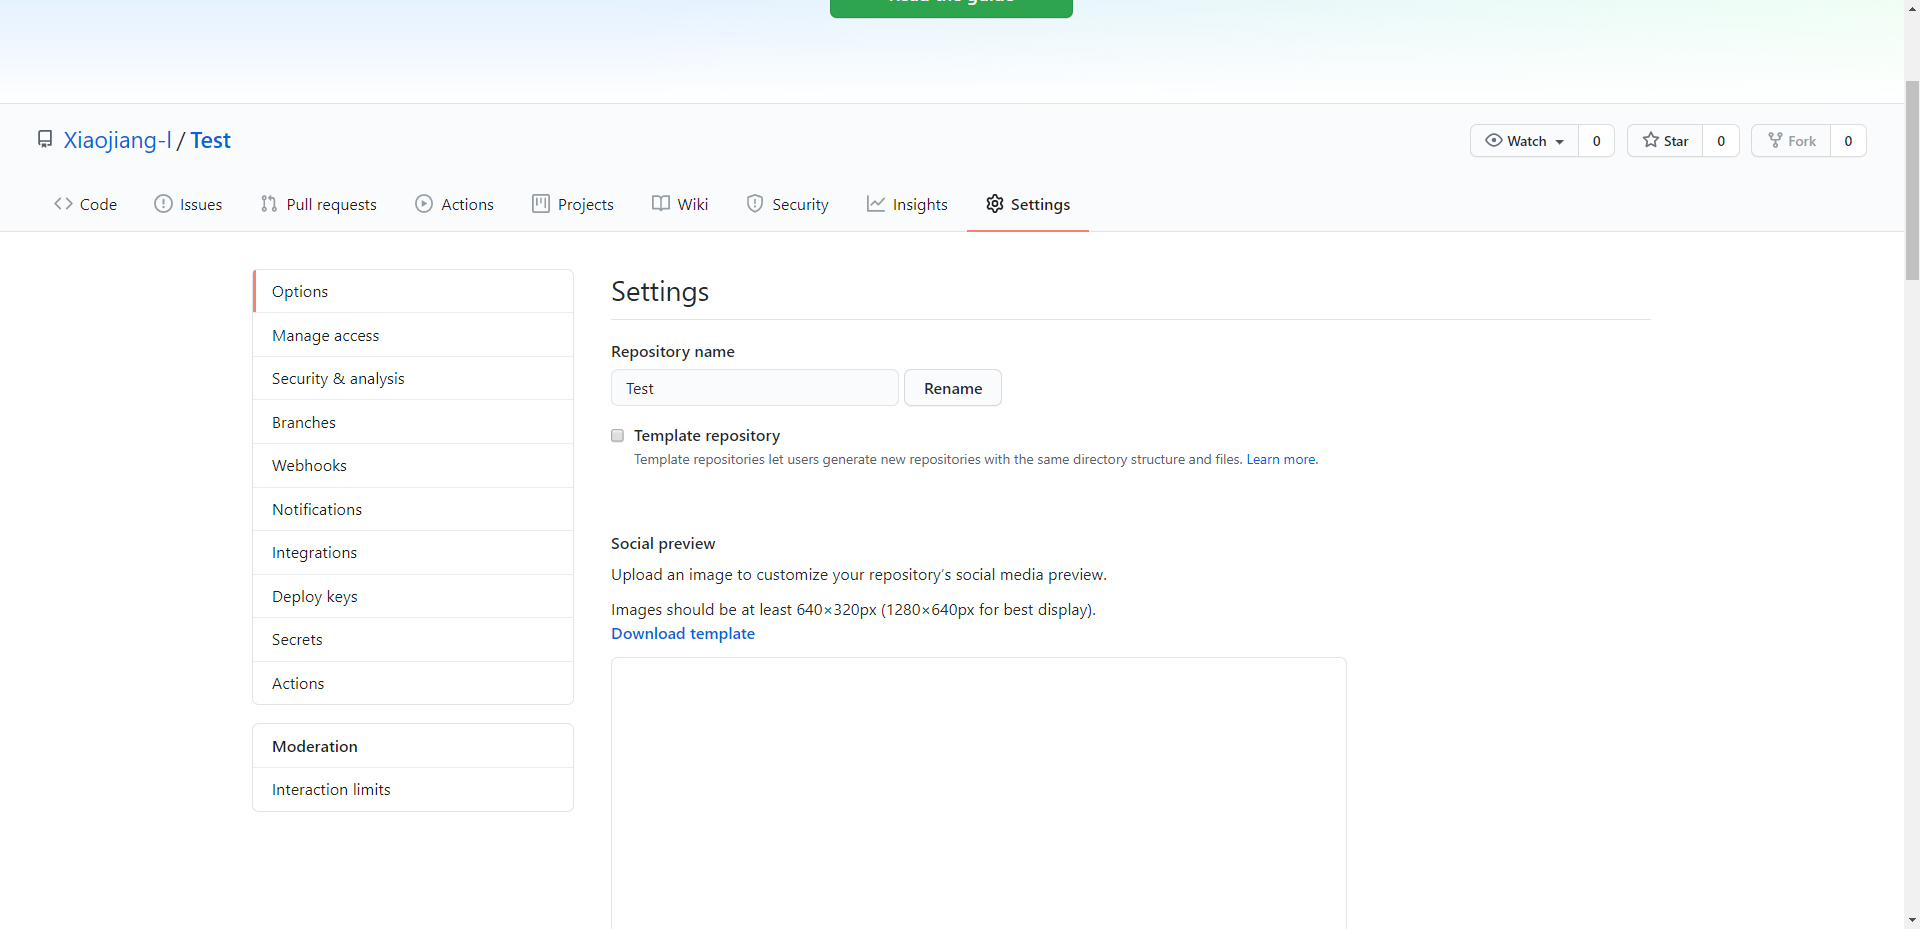Click the Repository name text field
This screenshot has height=929, width=1920.
[x=754, y=388]
